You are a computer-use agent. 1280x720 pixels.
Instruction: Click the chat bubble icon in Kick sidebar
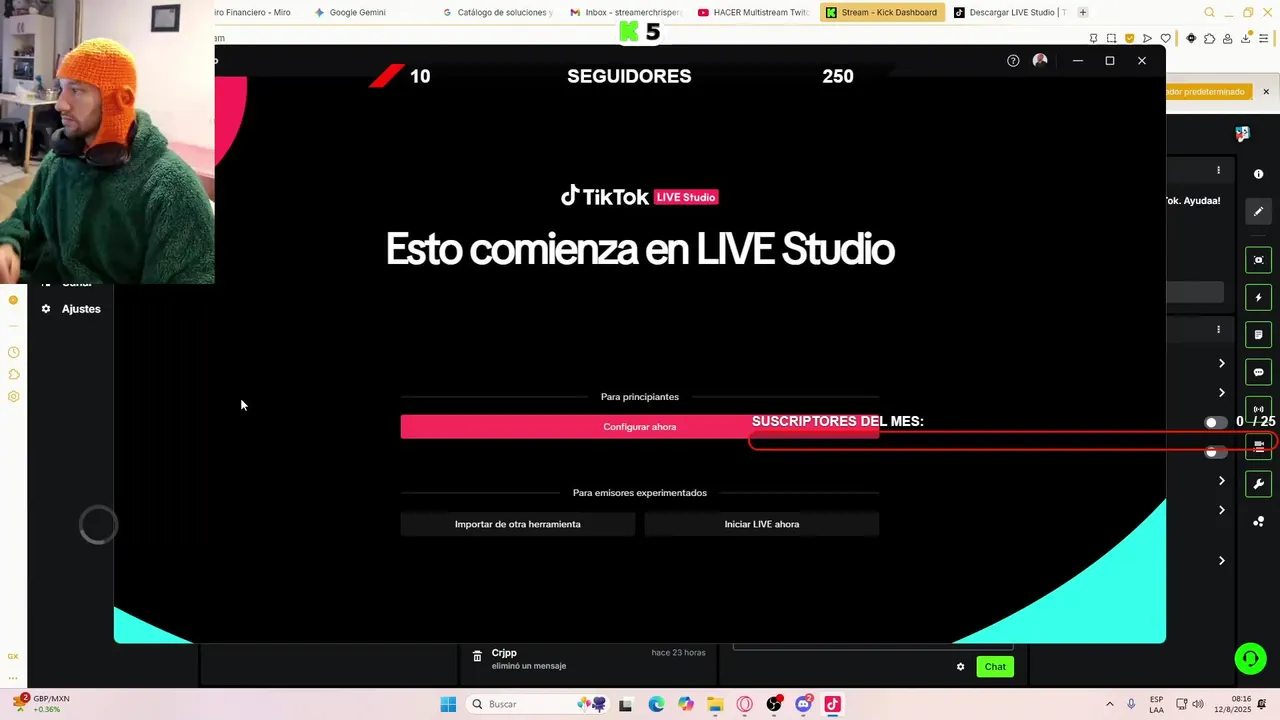click(1259, 372)
